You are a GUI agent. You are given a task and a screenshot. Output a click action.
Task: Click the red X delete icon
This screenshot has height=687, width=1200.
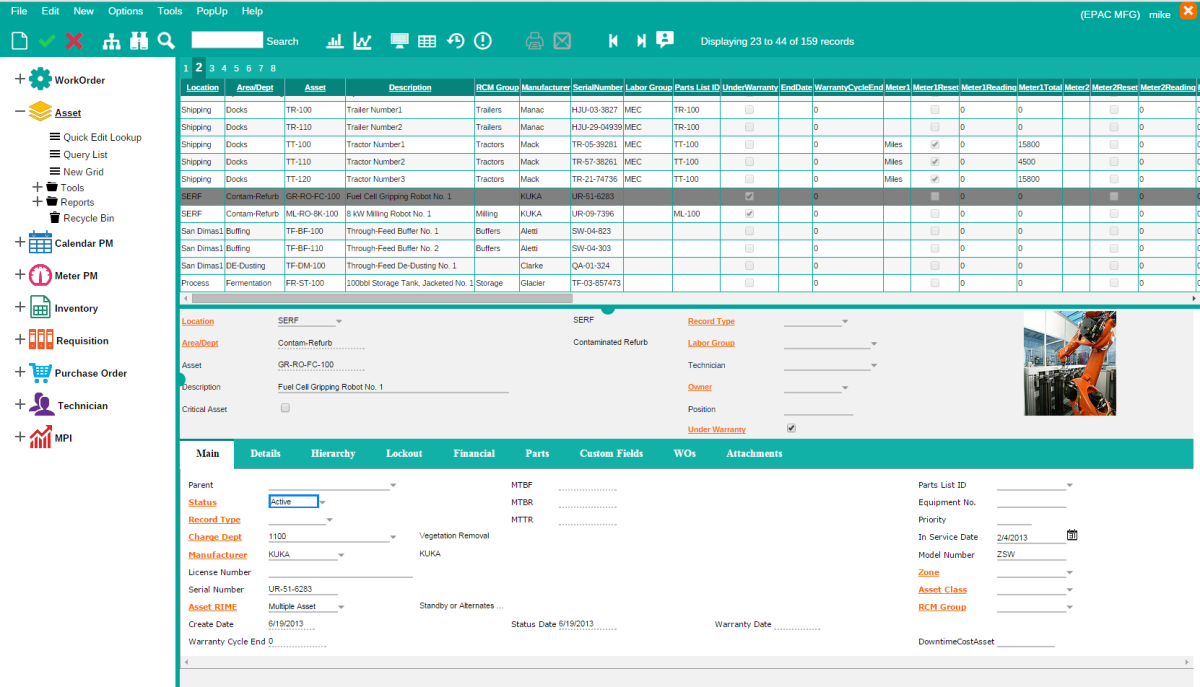74,41
